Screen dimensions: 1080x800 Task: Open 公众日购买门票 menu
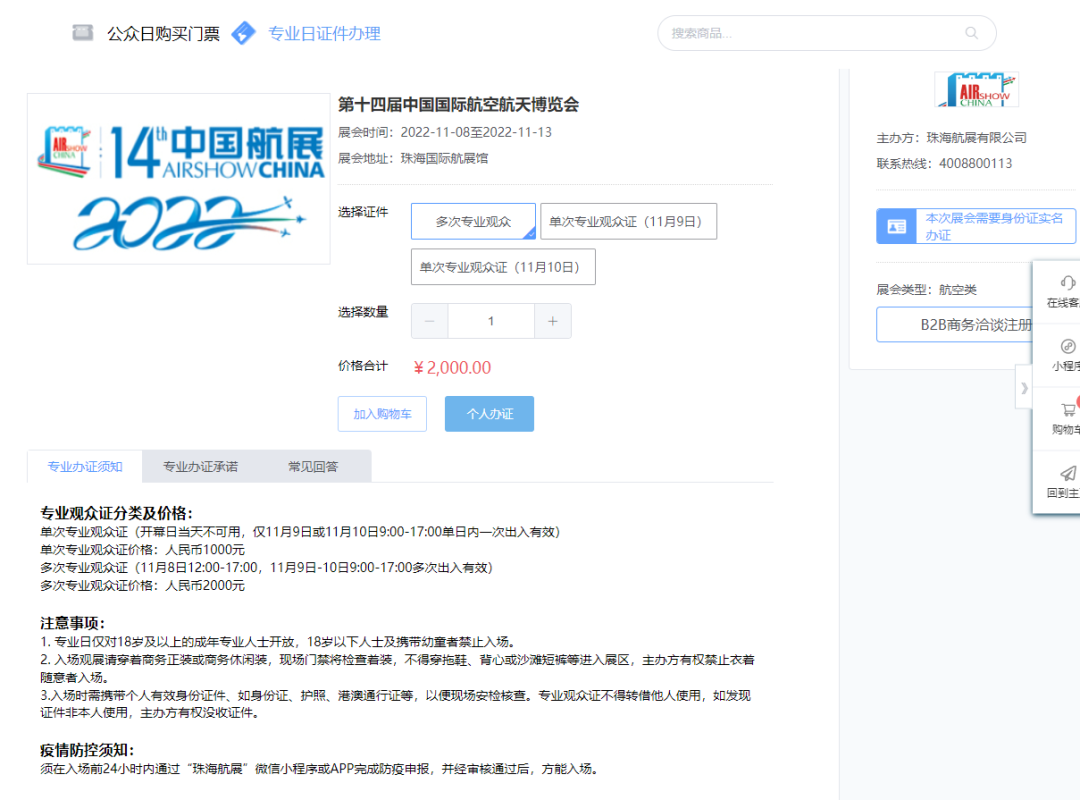[163, 33]
